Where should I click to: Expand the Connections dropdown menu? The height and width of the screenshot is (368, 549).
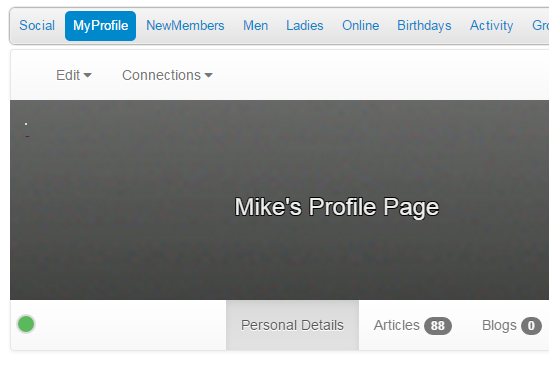pyautogui.click(x=167, y=75)
